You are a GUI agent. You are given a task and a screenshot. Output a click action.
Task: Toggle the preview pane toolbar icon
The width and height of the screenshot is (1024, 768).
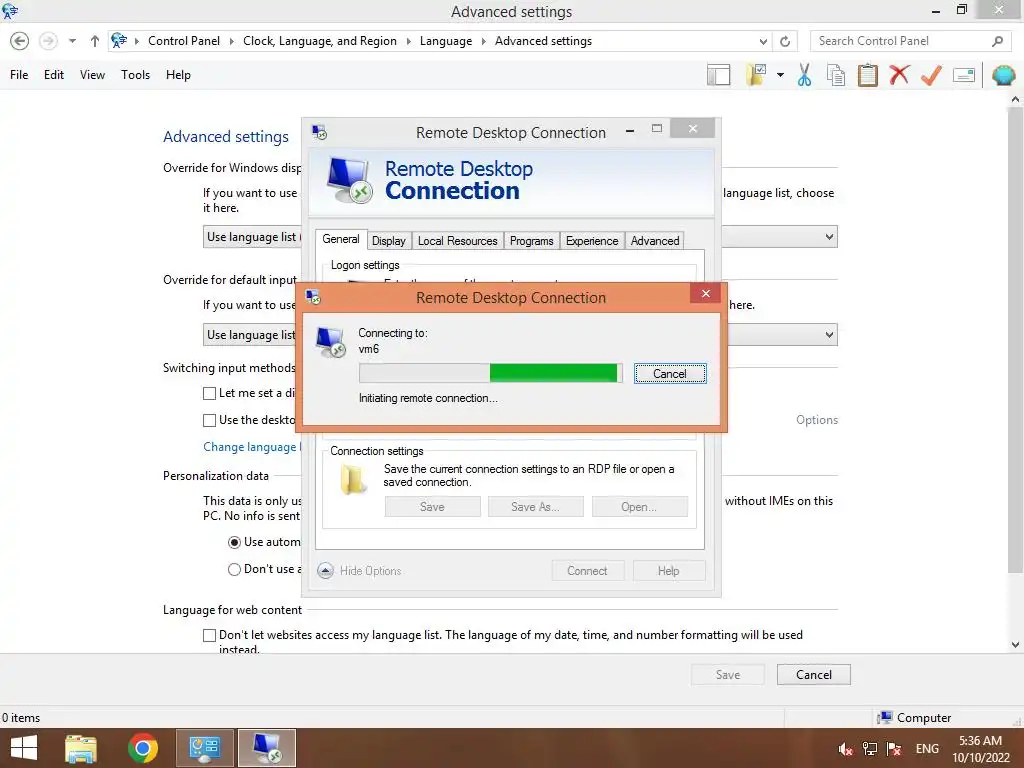click(x=718, y=75)
